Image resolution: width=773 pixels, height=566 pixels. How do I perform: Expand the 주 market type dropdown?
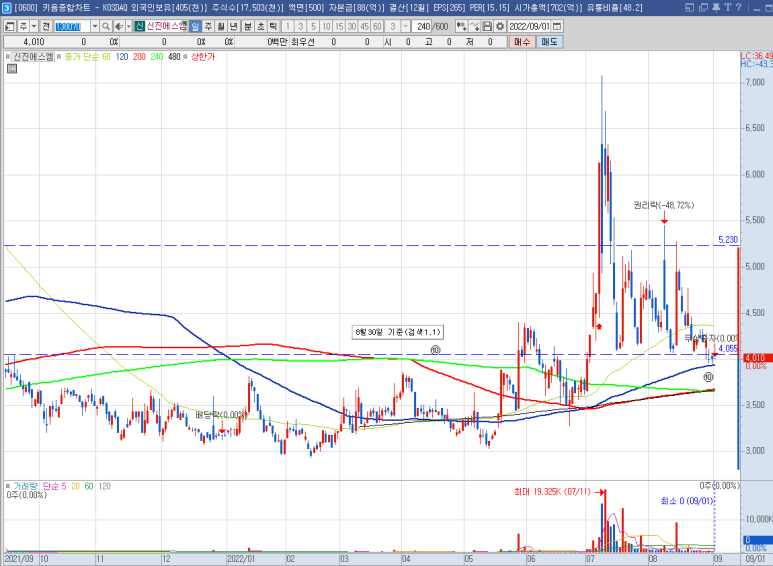34,27
